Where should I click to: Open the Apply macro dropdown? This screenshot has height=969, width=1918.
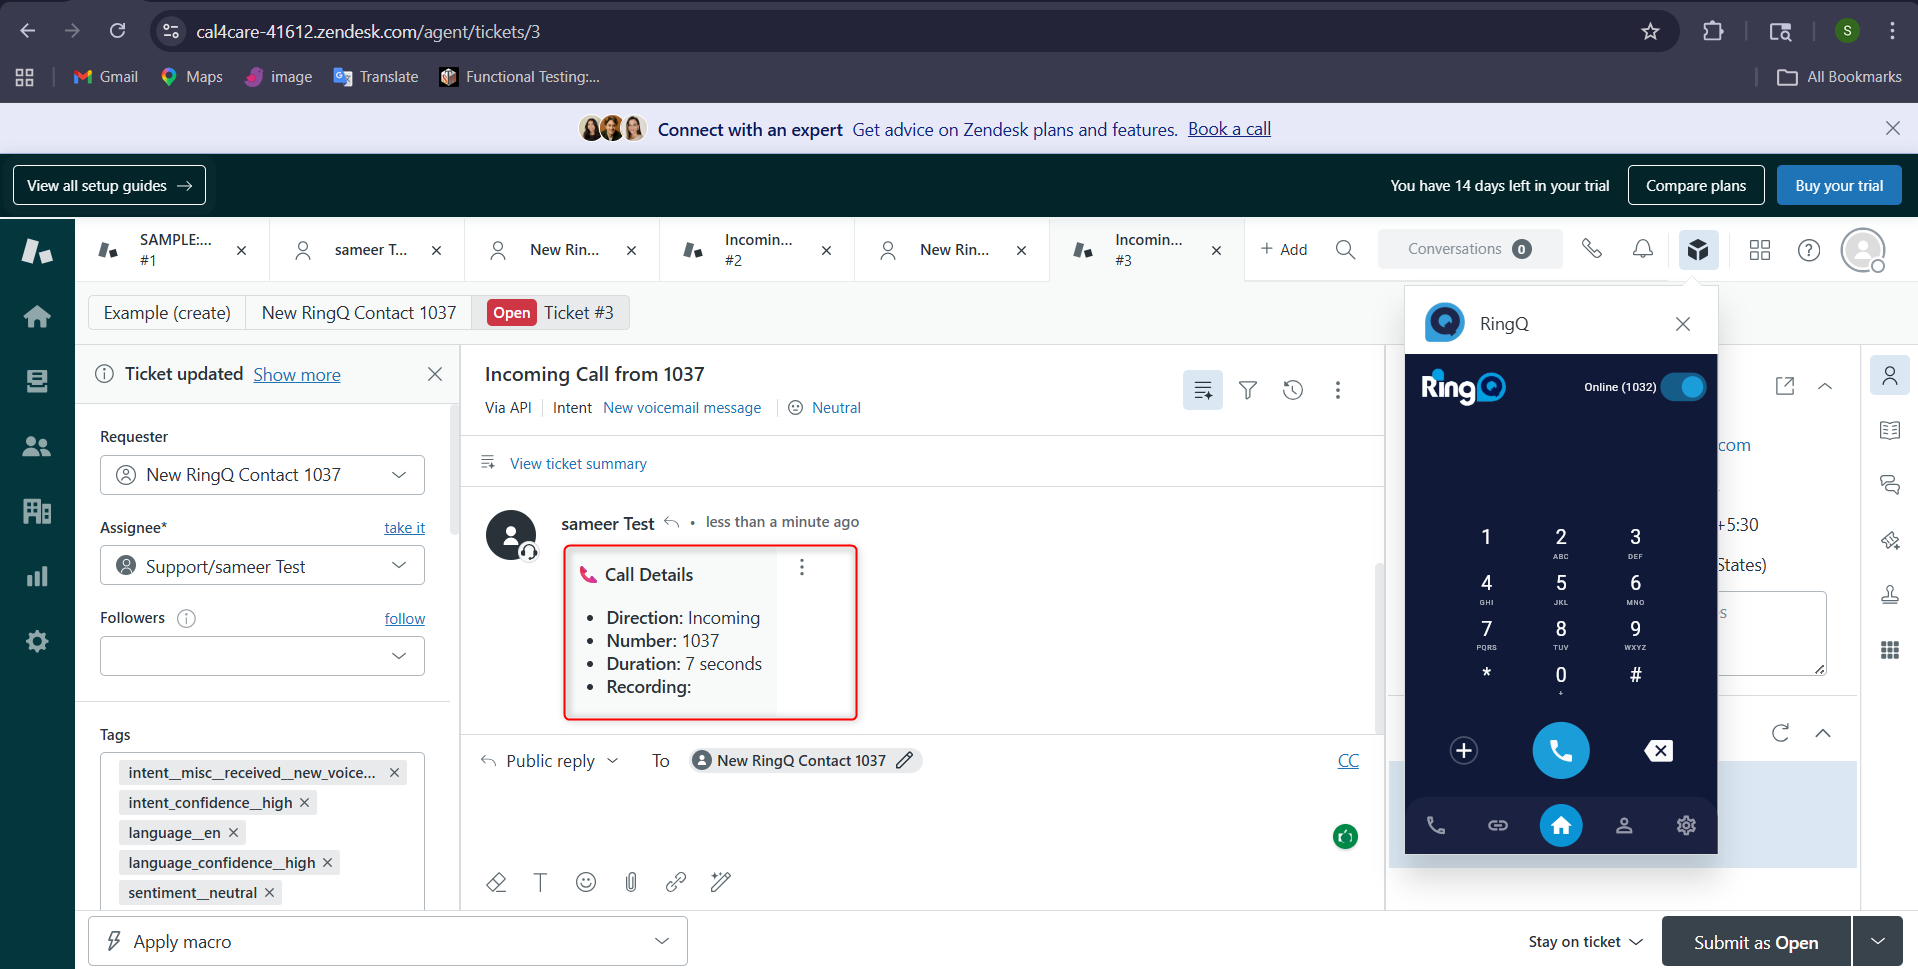click(x=388, y=941)
